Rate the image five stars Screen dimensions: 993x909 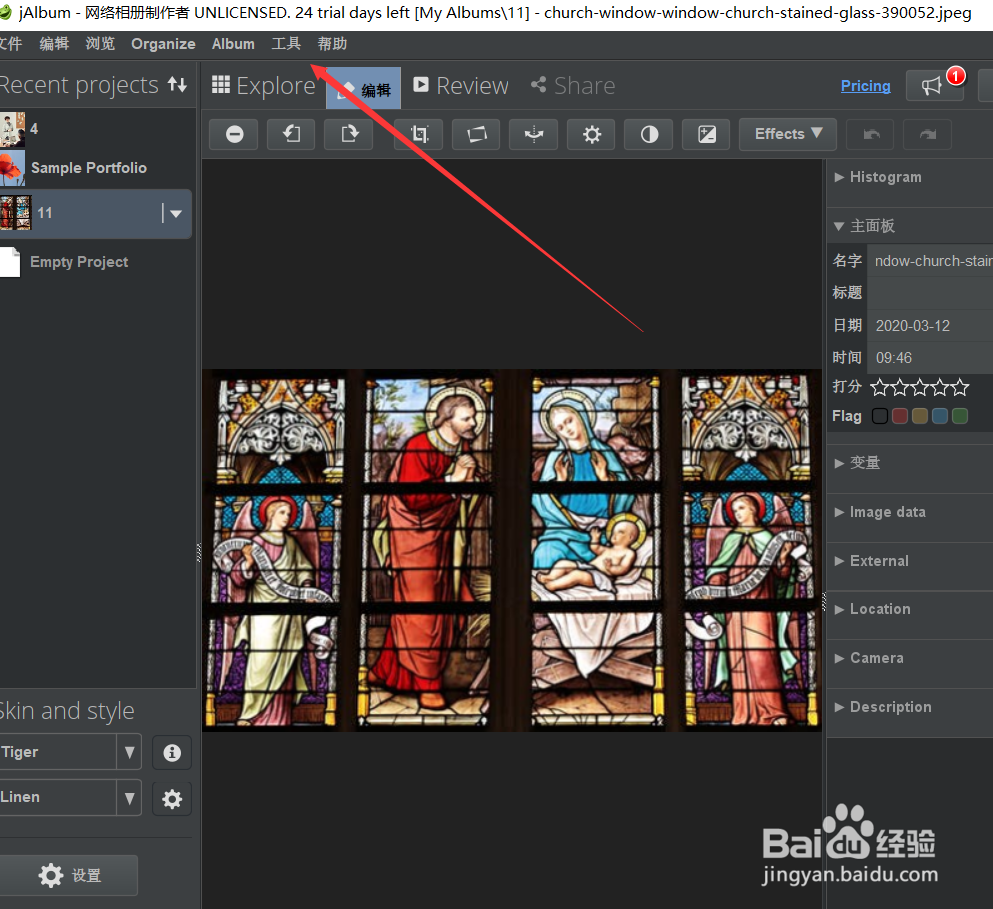960,387
